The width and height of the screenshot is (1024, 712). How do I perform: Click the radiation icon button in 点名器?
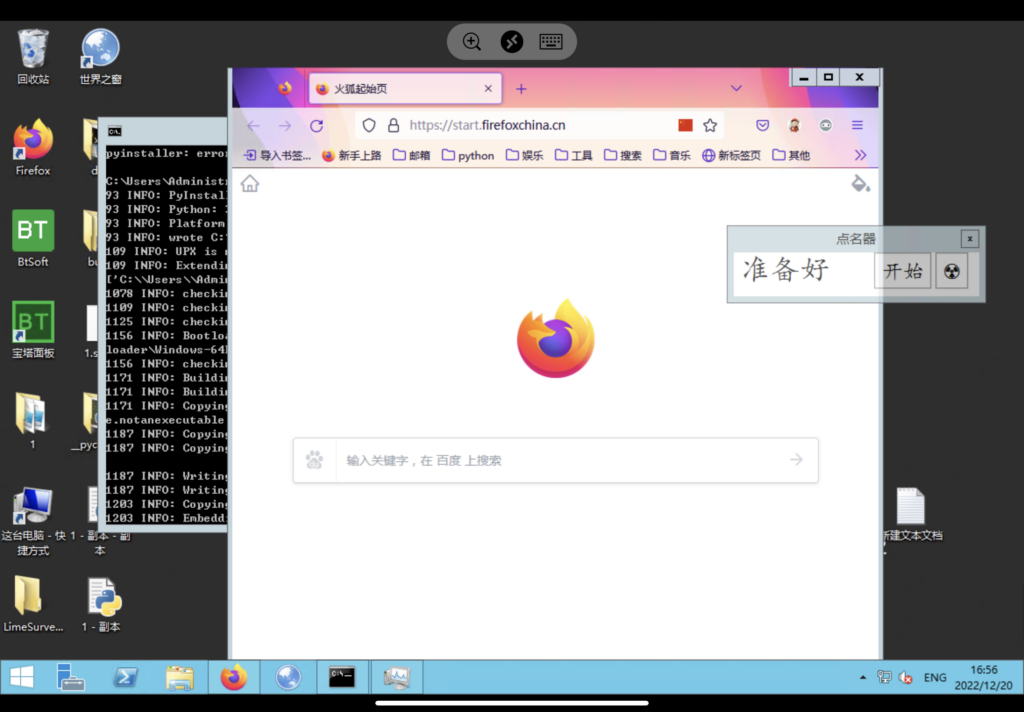pyautogui.click(x=952, y=271)
